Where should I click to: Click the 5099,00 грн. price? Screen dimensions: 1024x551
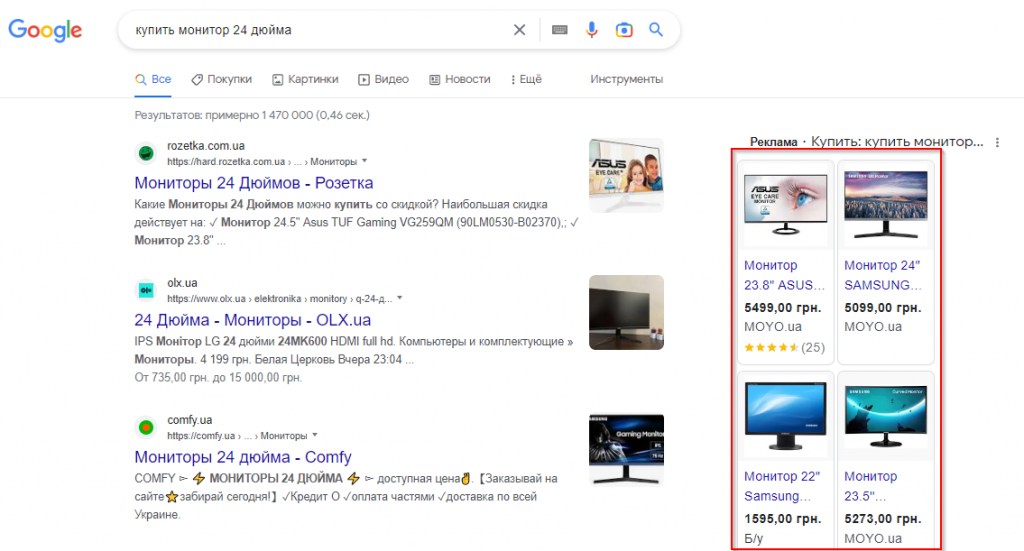(882, 307)
